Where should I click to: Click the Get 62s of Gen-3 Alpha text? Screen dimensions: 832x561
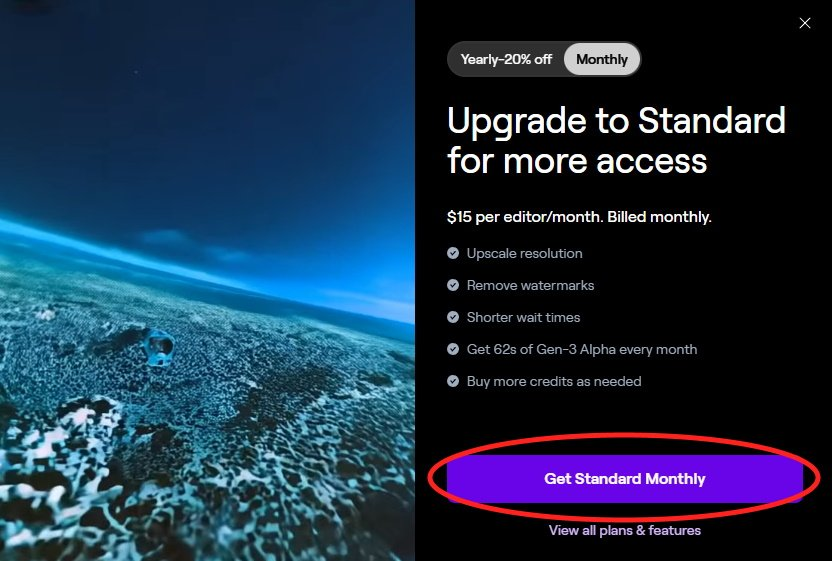pyautogui.click(x=582, y=349)
